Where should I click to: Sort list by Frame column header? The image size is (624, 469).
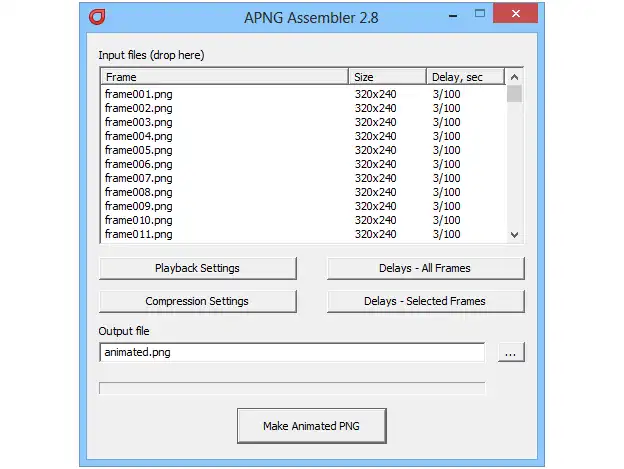[224, 77]
